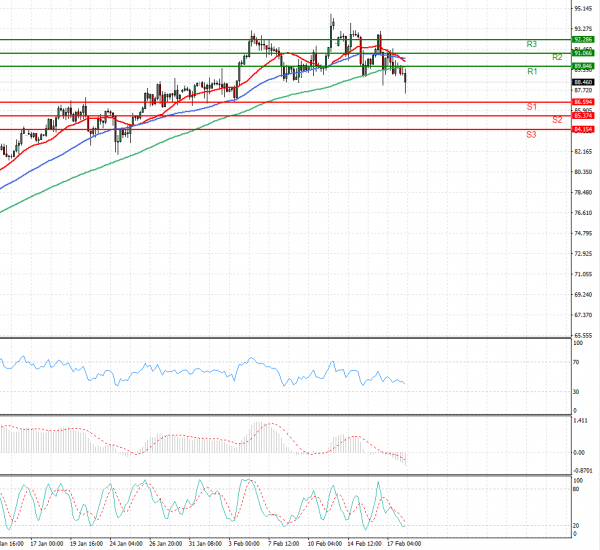Click the 10 Feb 04:00 date label
The image size is (600, 550).
[325, 543]
